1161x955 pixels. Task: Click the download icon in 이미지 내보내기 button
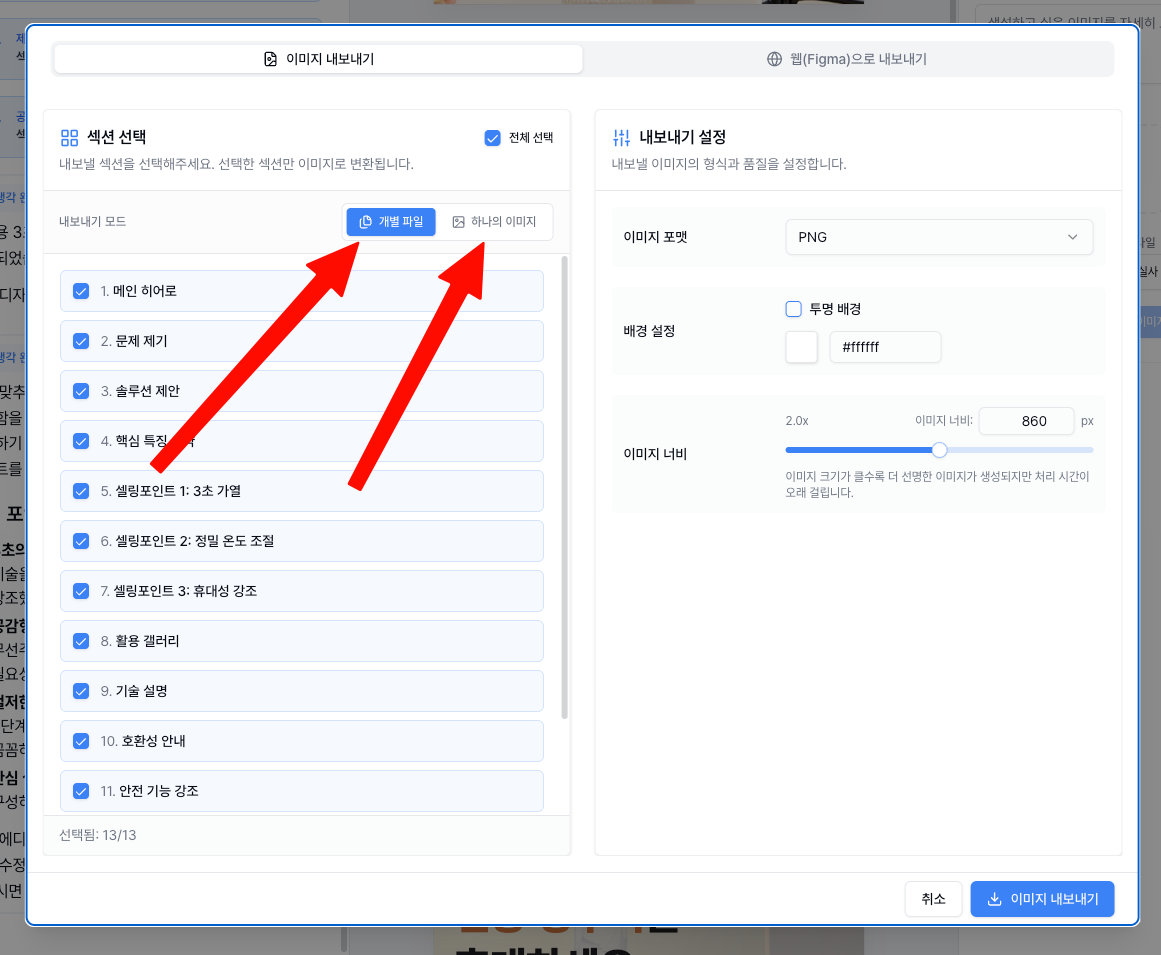point(994,899)
